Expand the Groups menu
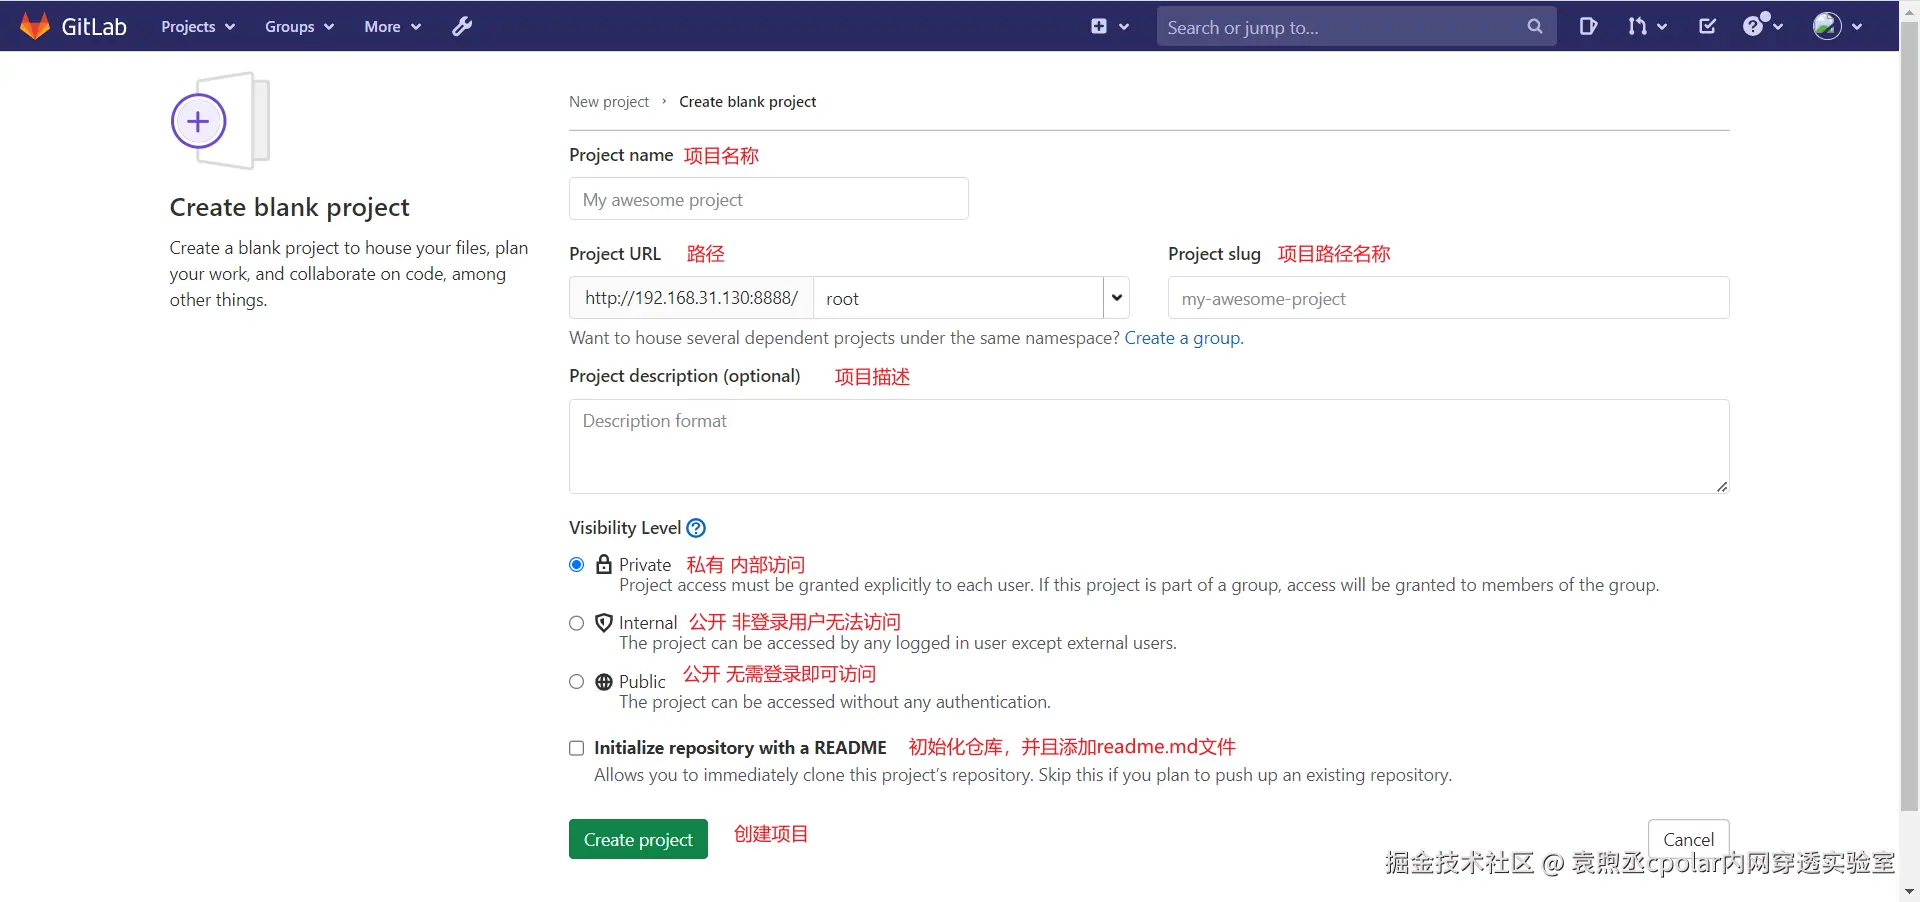 (299, 27)
